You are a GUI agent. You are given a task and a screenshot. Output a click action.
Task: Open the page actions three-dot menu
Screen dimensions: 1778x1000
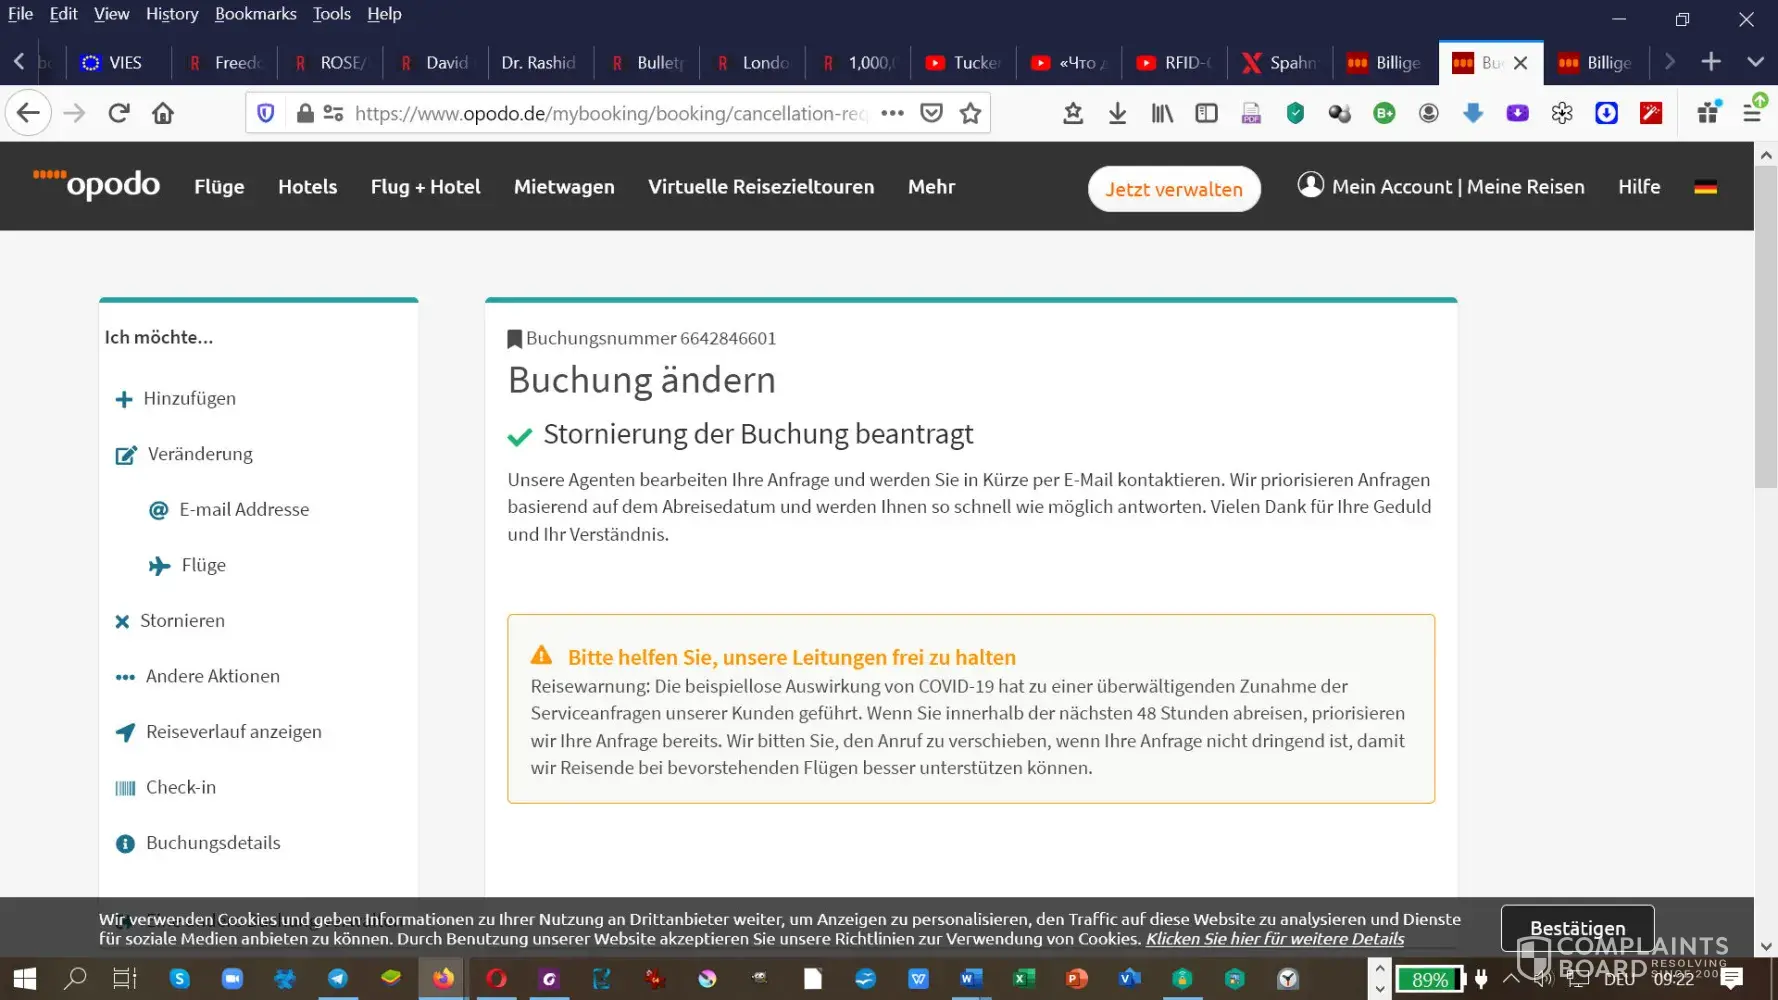coord(892,113)
